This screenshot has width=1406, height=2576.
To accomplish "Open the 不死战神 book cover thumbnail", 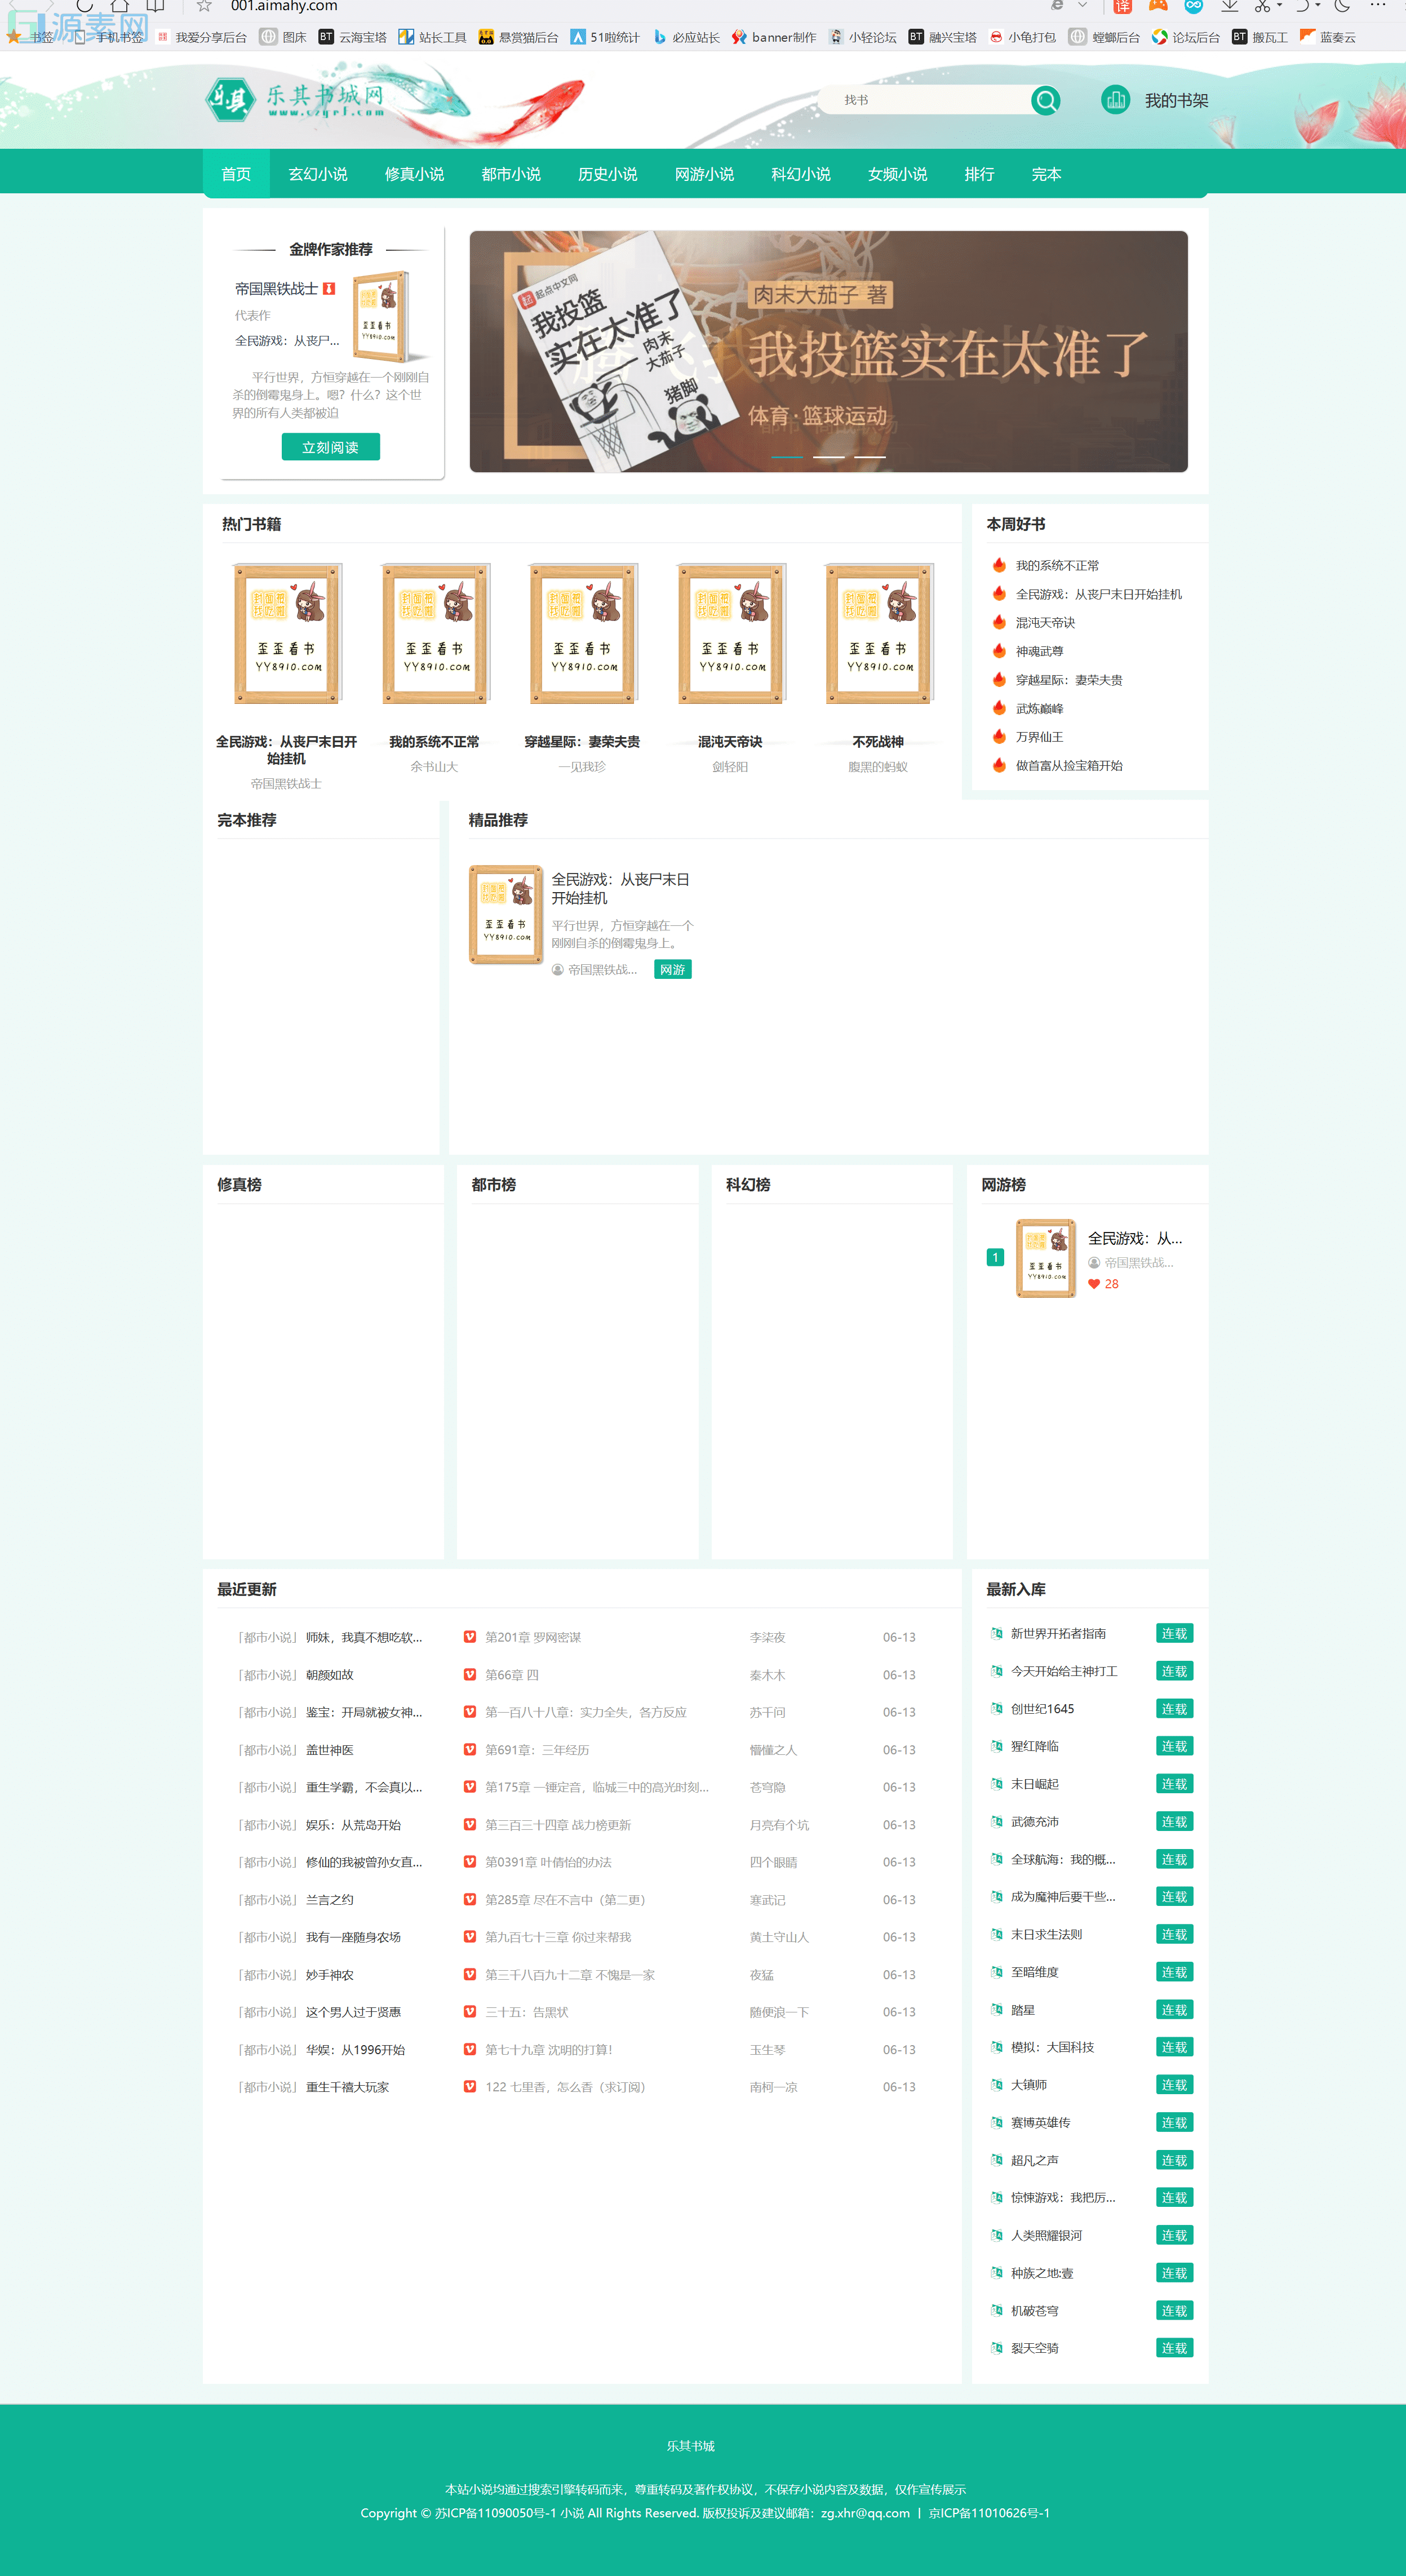I will pyautogui.click(x=878, y=633).
